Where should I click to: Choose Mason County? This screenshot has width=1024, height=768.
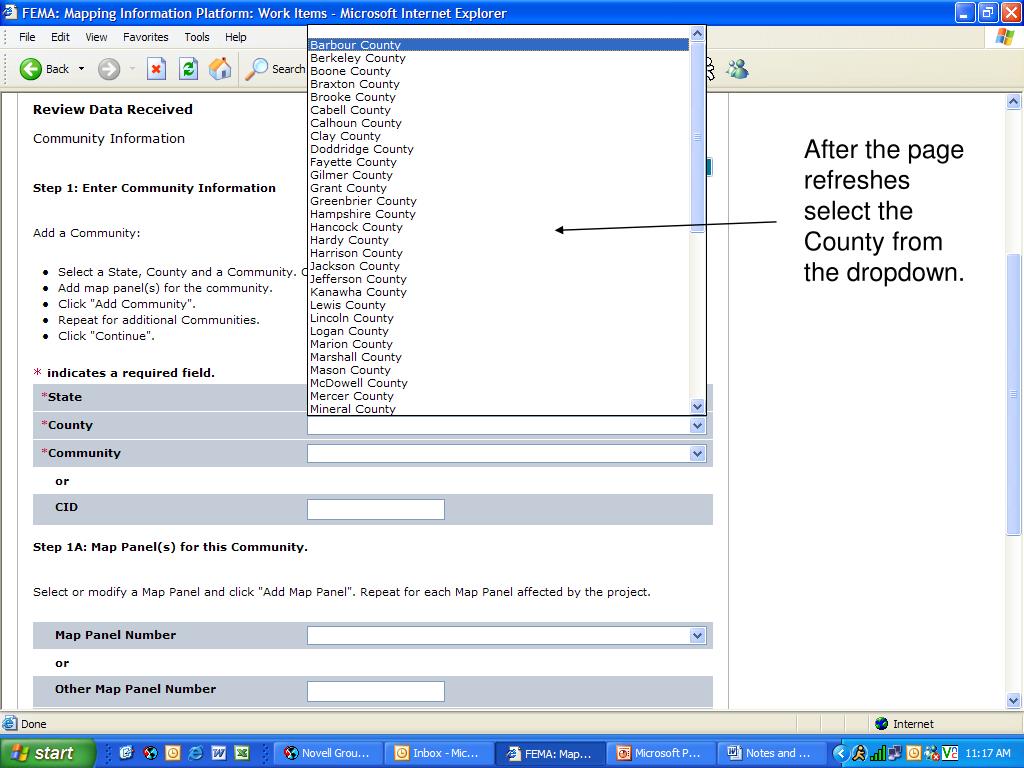[499, 370]
